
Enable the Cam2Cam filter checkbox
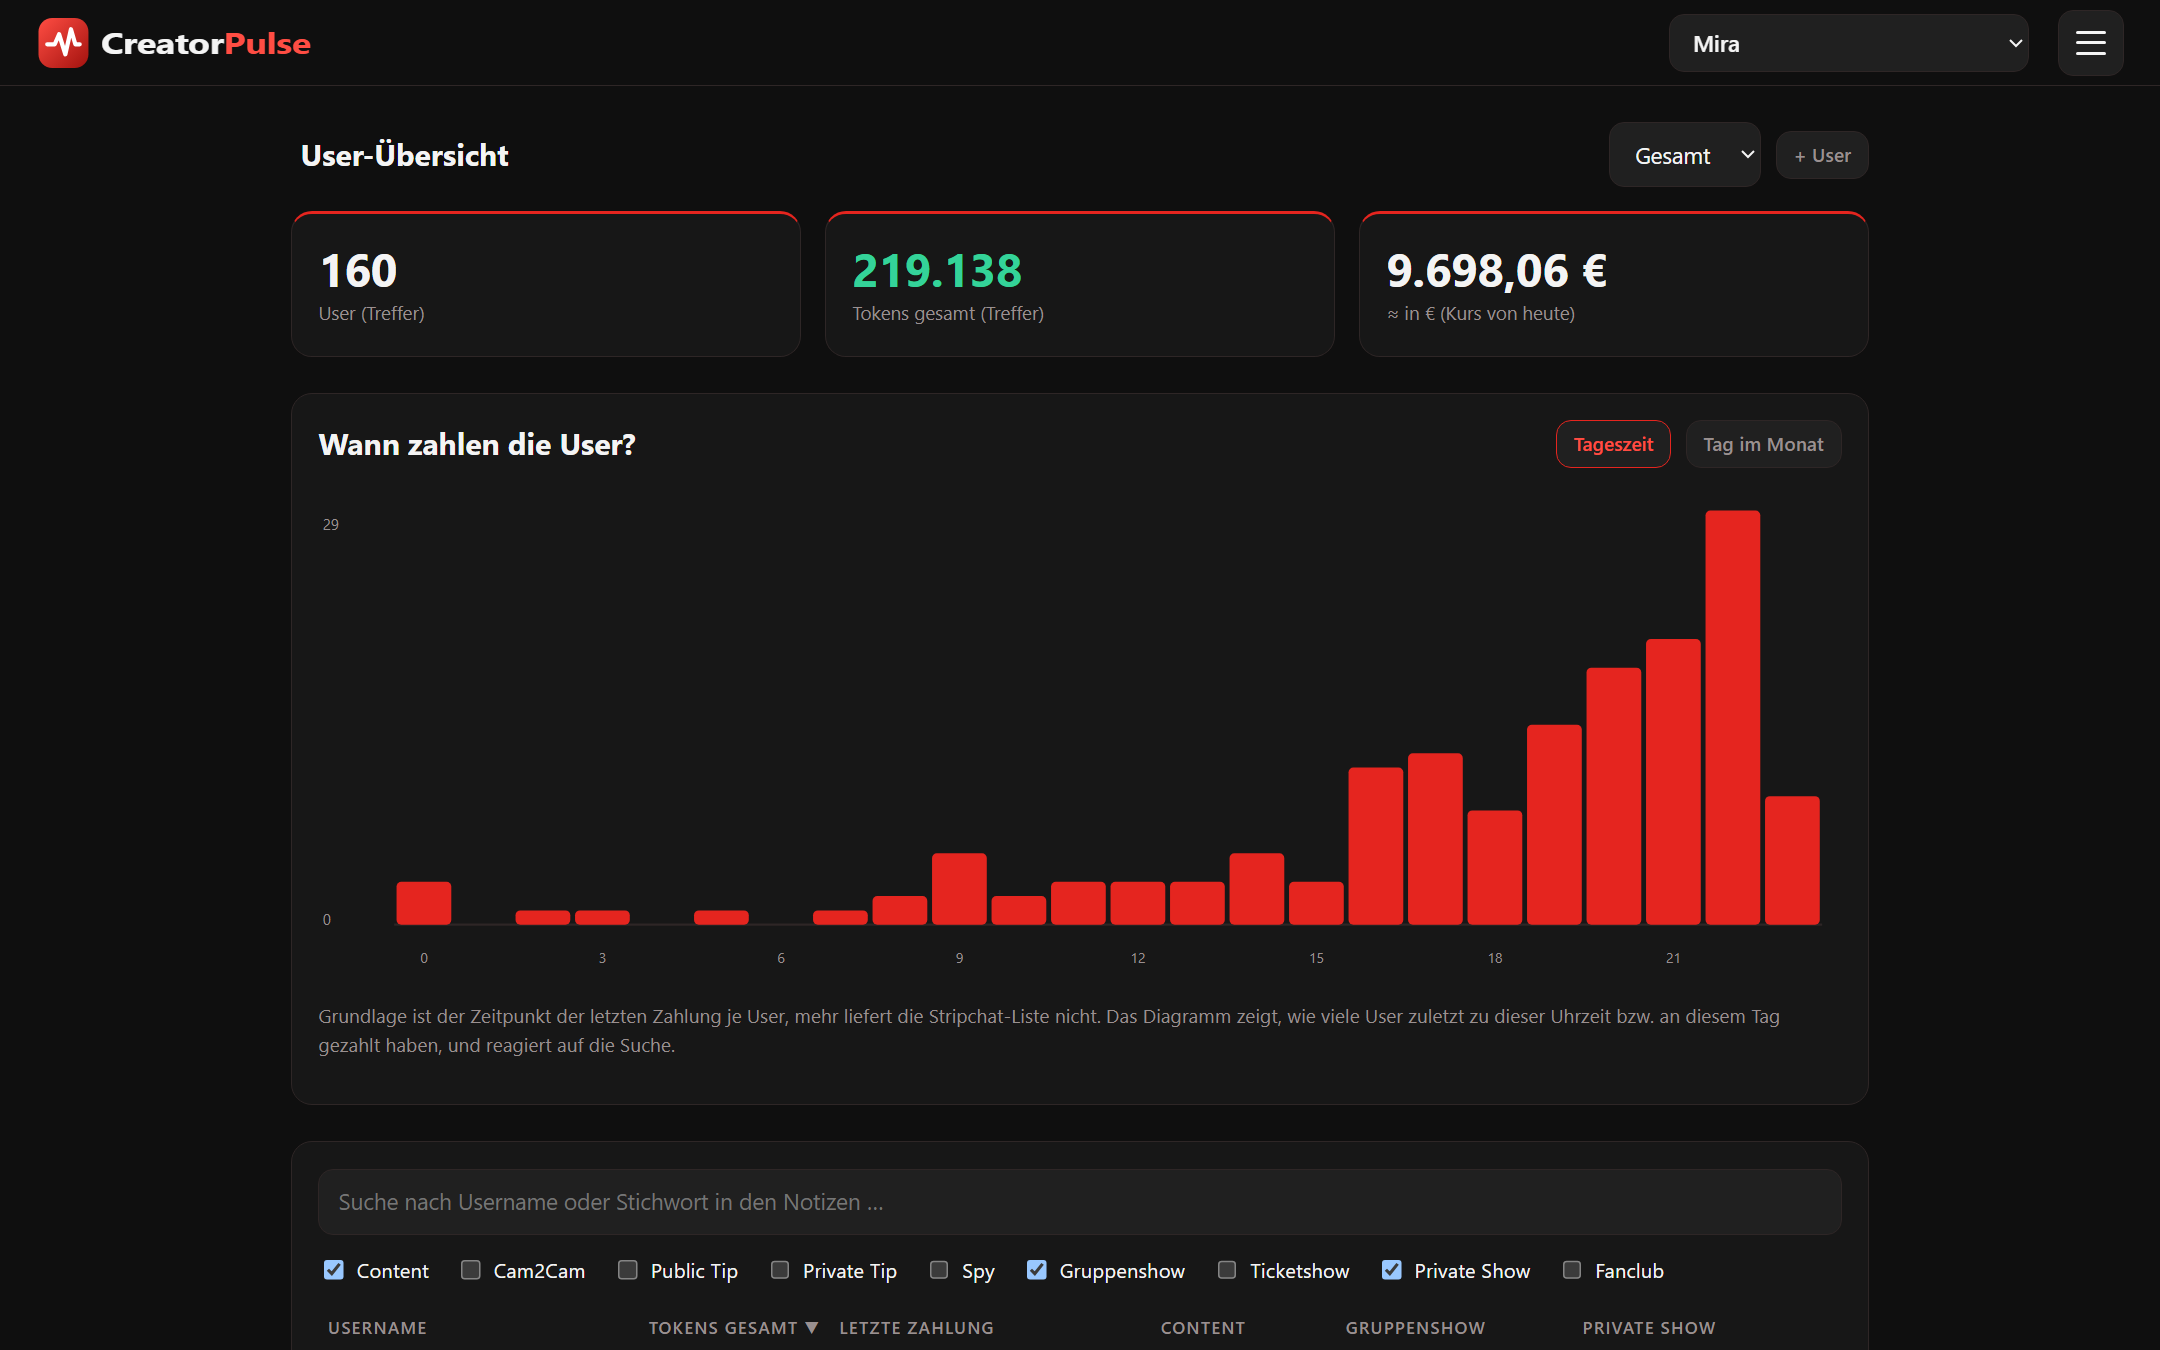click(470, 1270)
